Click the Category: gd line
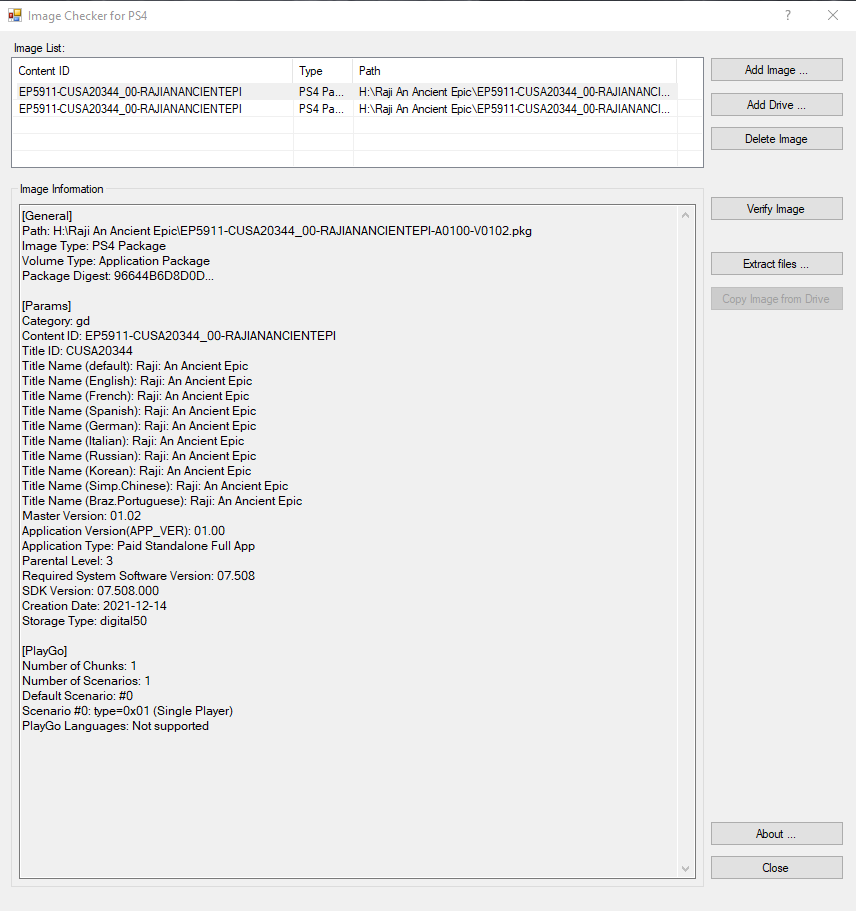The image size is (856, 911). pyautogui.click(x=56, y=321)
